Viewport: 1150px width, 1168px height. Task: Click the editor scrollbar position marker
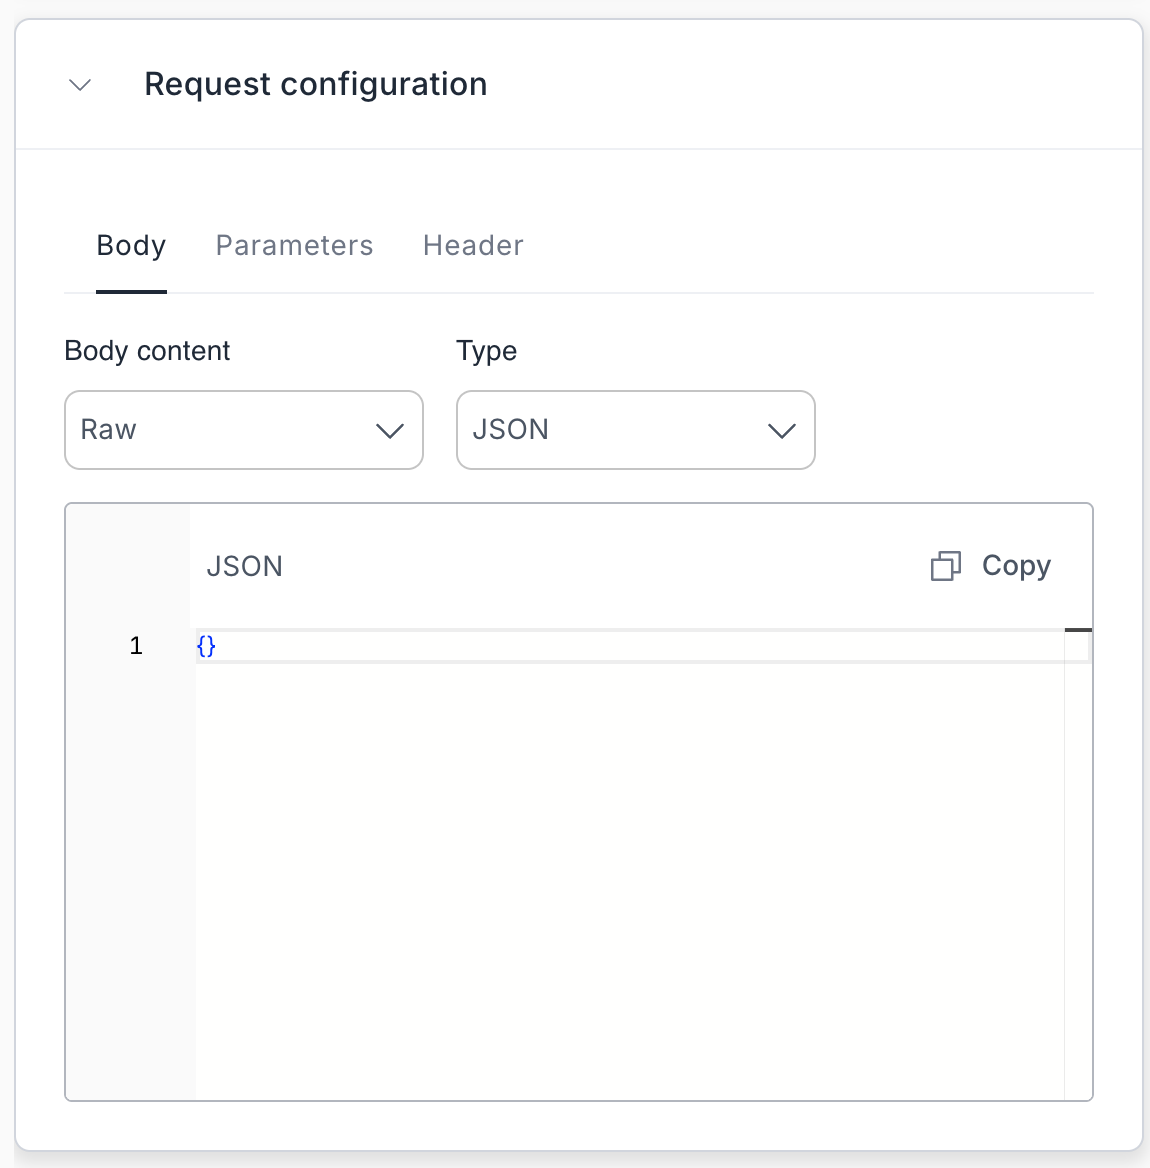point(1078,630)
